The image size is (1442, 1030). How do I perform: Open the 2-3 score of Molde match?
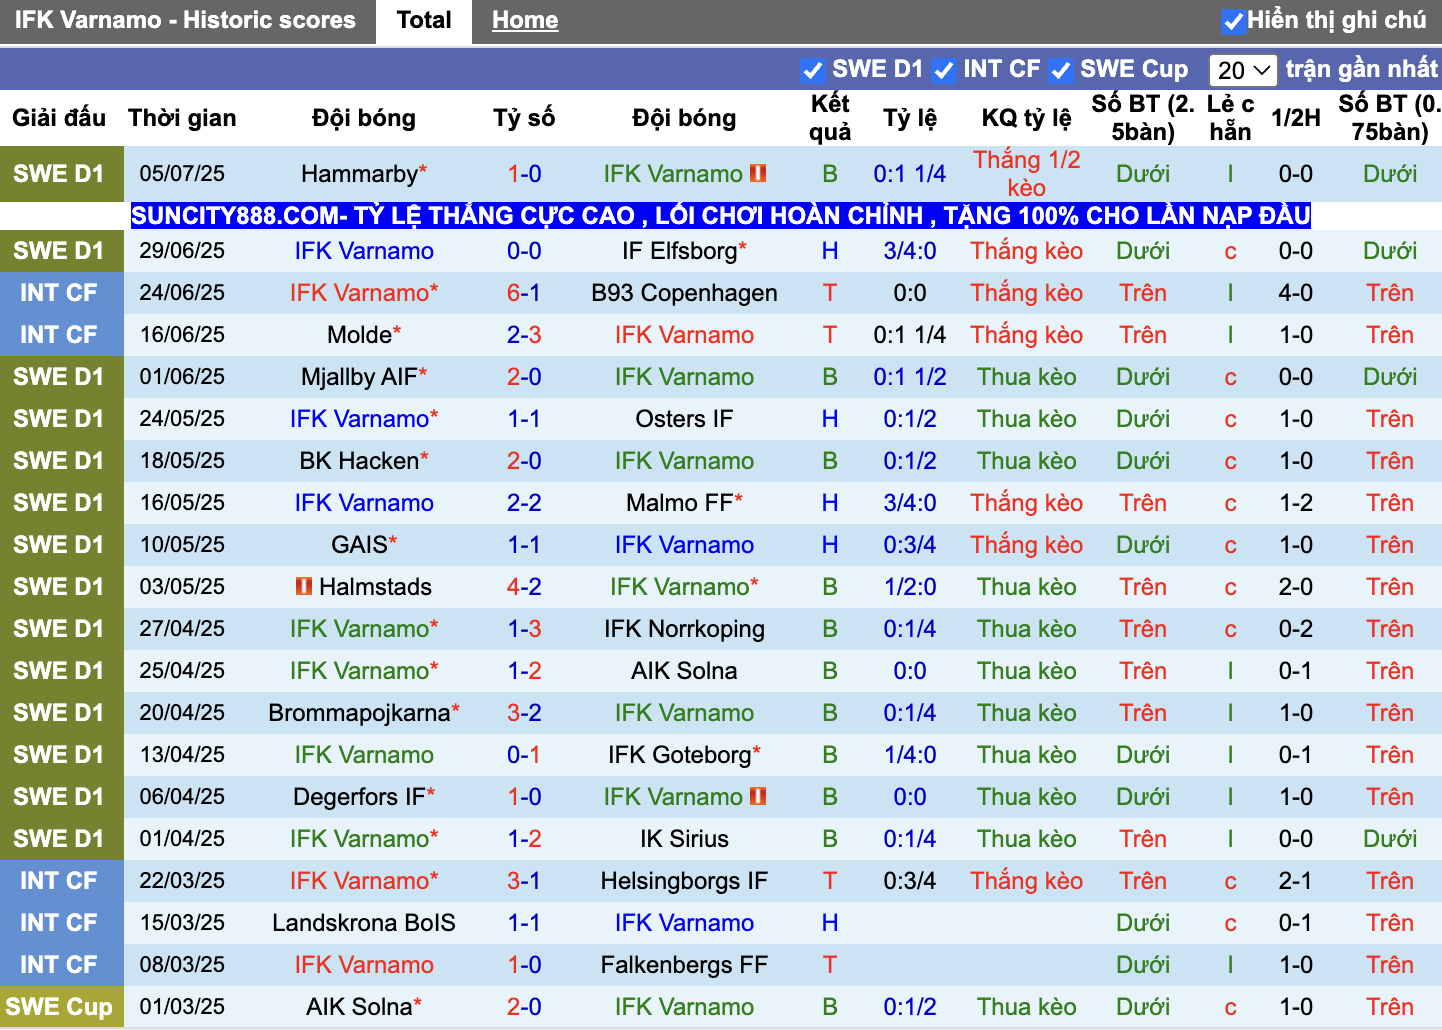(x=524, y=335)
